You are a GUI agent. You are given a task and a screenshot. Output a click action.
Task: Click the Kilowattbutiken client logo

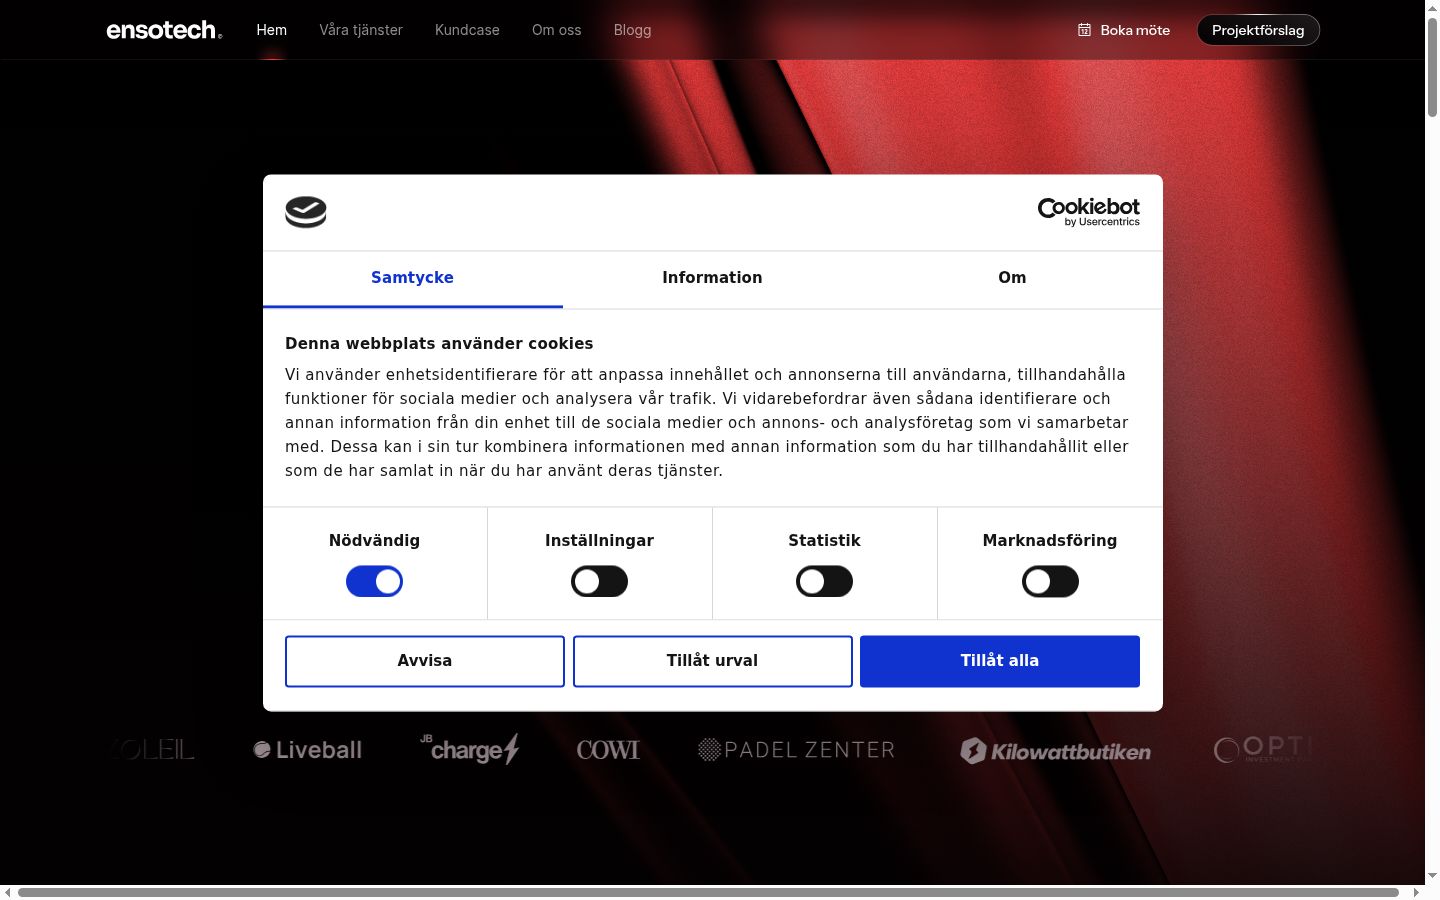click(x=1055, y=751)
